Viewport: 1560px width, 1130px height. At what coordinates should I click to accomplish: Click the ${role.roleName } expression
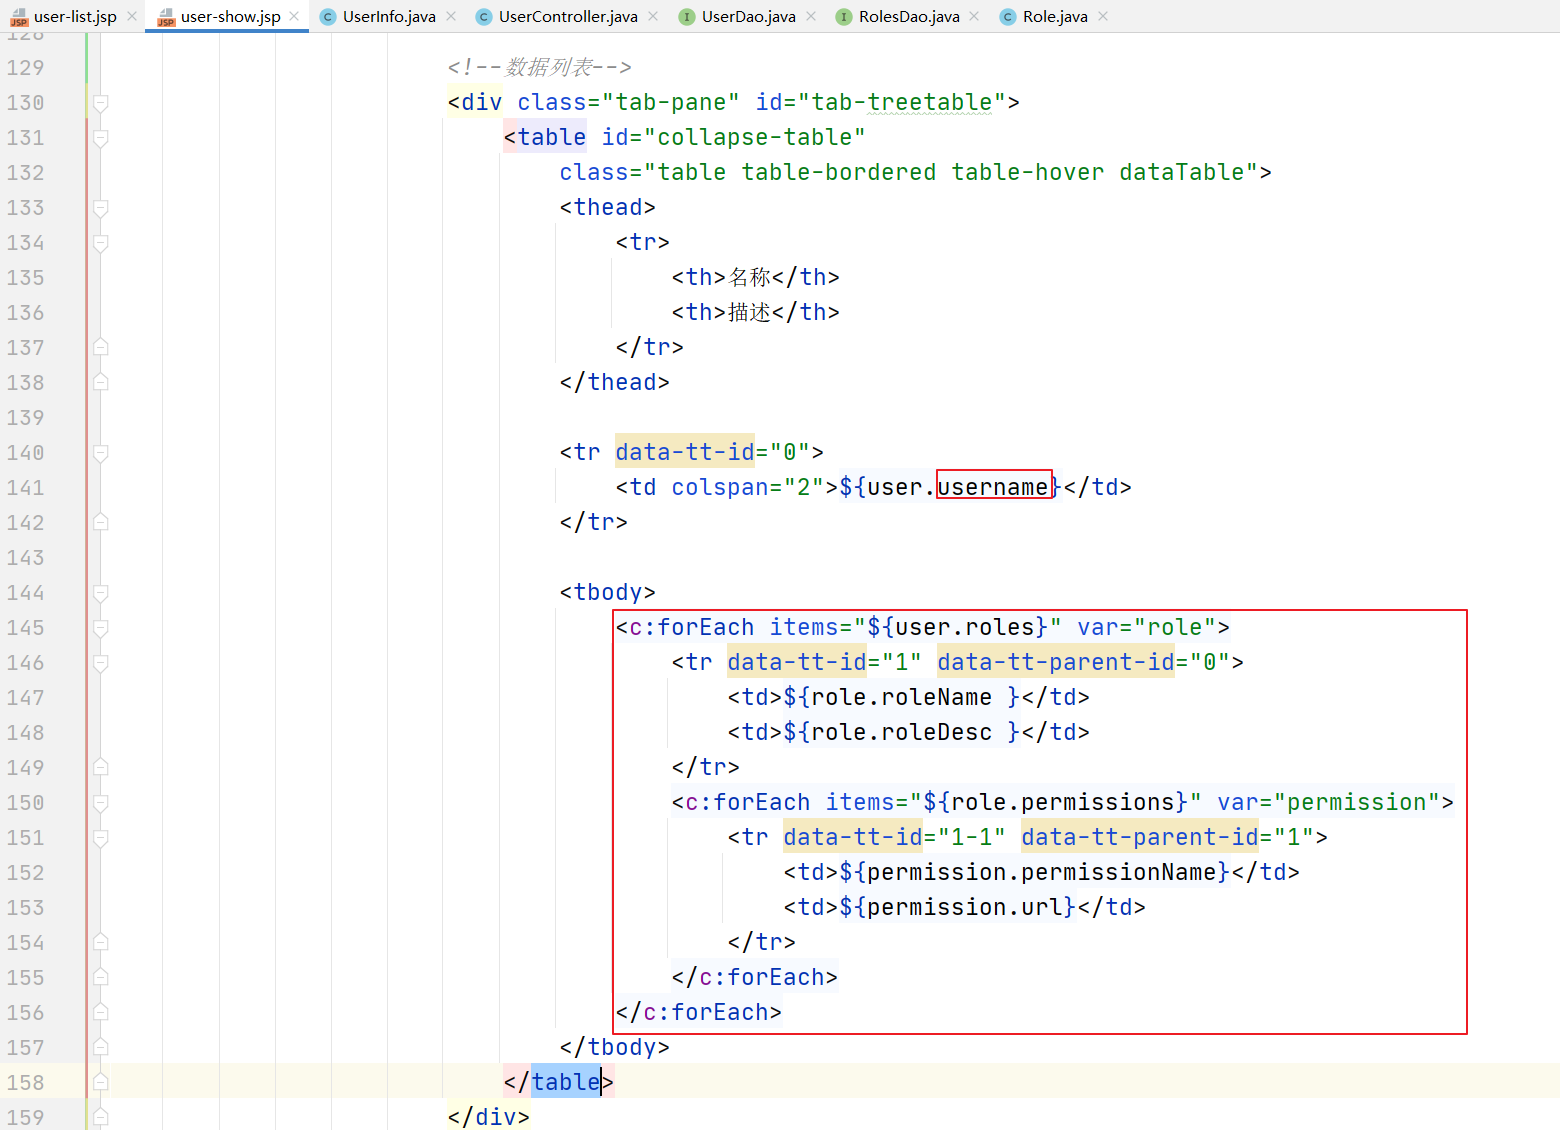coord(902,697)
